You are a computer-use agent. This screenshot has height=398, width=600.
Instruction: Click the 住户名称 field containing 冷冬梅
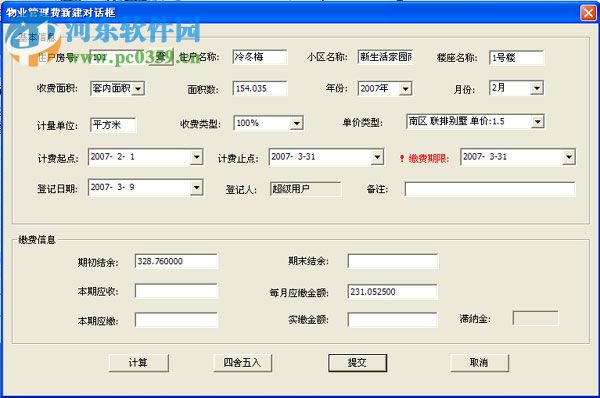[259, 57]
